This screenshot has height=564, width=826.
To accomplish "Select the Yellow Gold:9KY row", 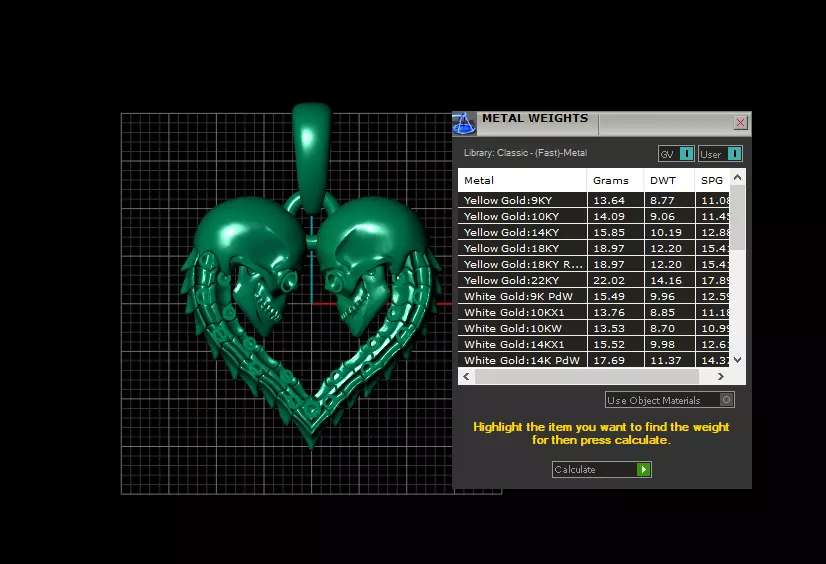I will pyautogui.click(x=594, y=200).
